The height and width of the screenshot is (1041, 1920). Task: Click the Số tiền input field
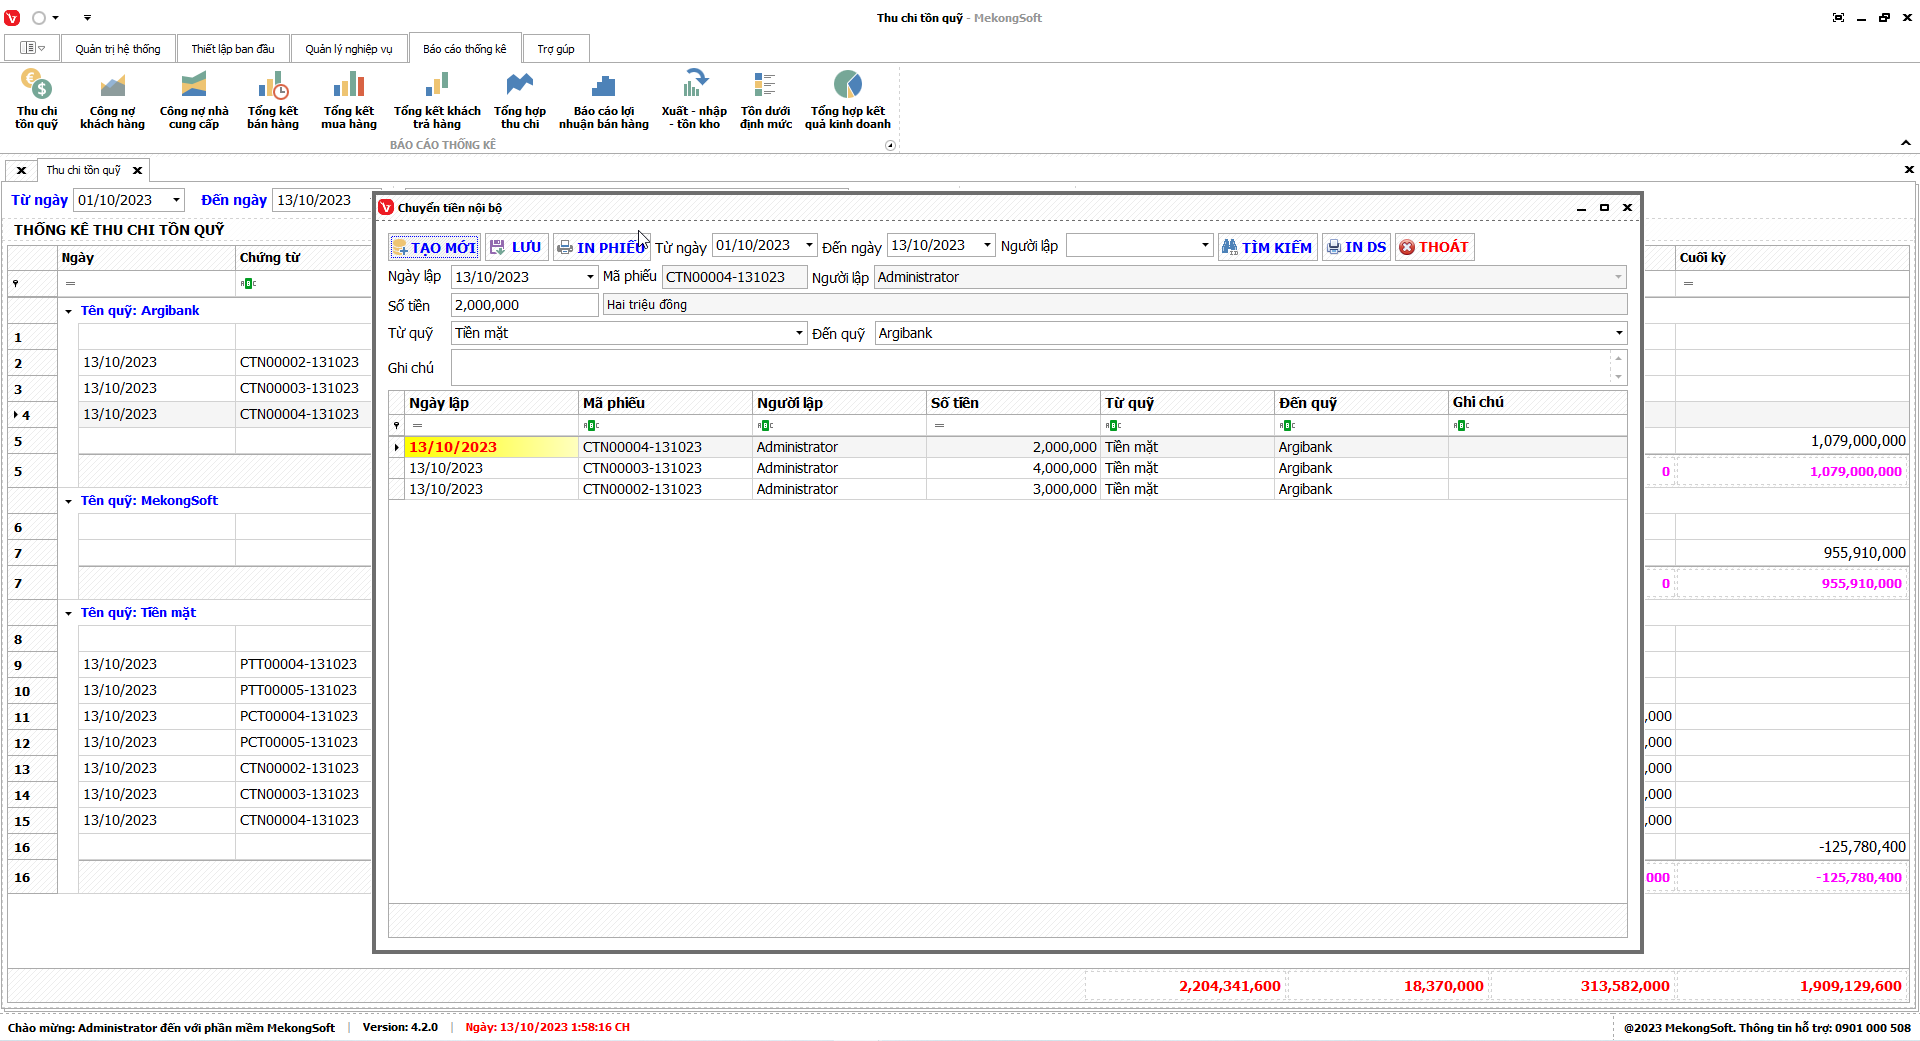point(524,305)
